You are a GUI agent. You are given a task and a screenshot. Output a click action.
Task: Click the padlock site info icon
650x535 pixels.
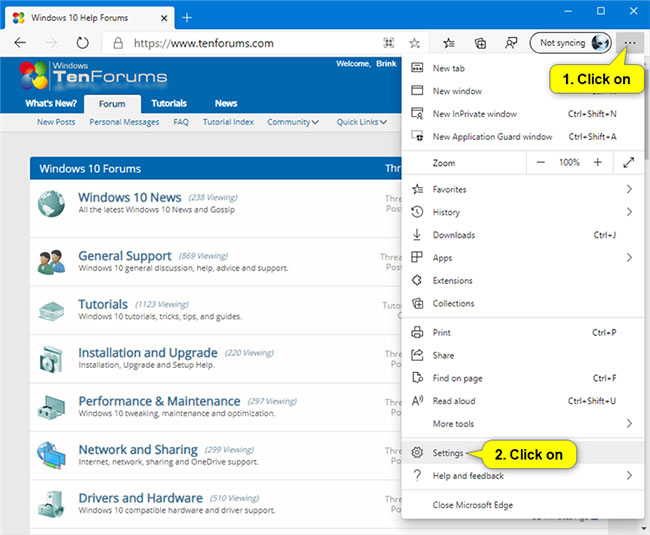[118, 43]
